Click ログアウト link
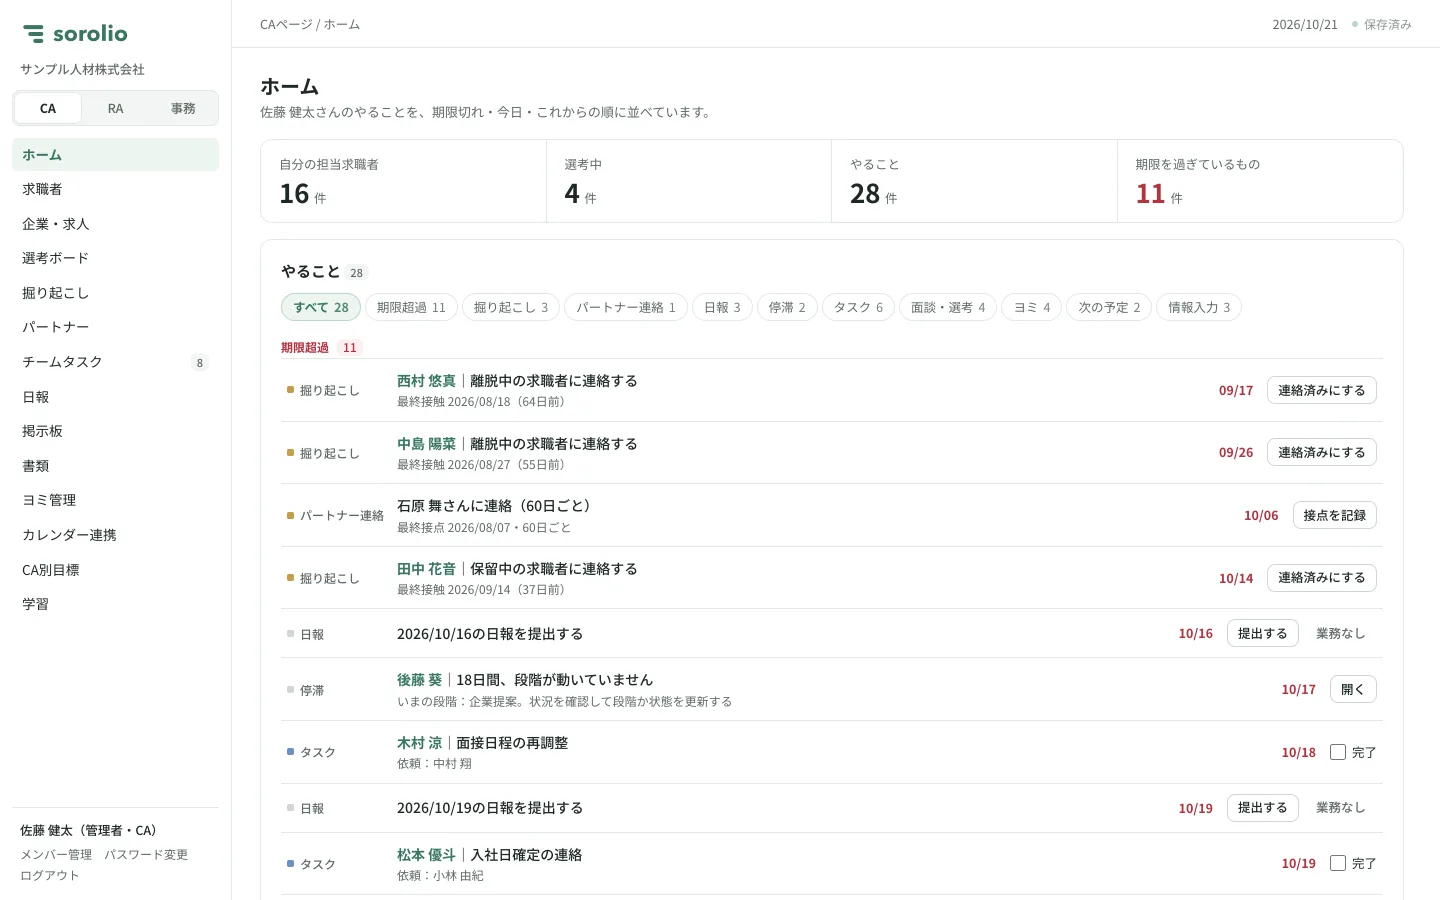Screen dimensions: 1440x900 (x=49, y=875)
